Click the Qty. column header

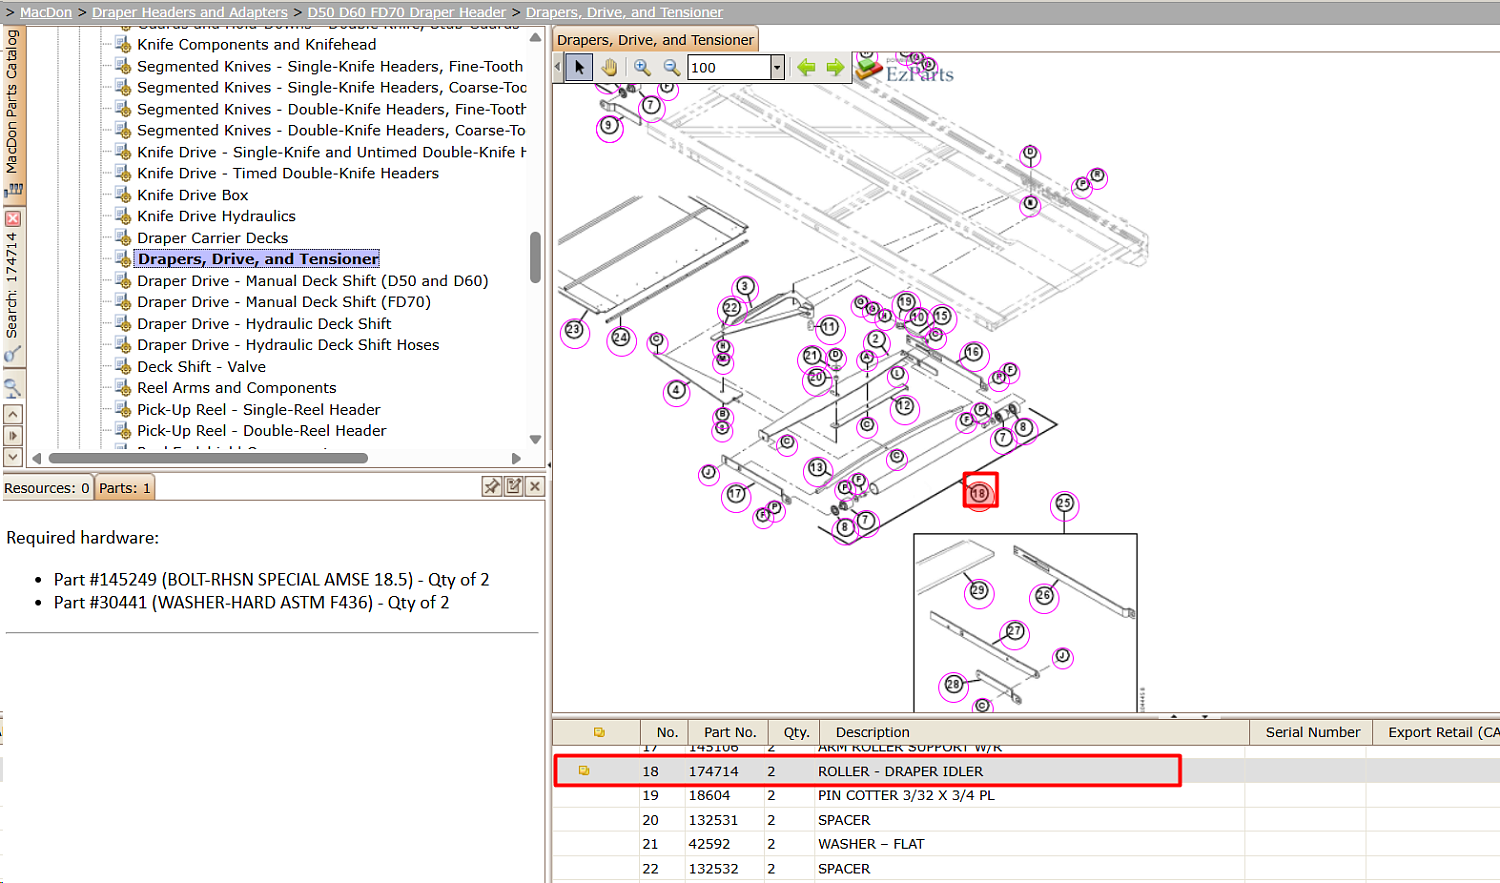(x=796, y=732)
